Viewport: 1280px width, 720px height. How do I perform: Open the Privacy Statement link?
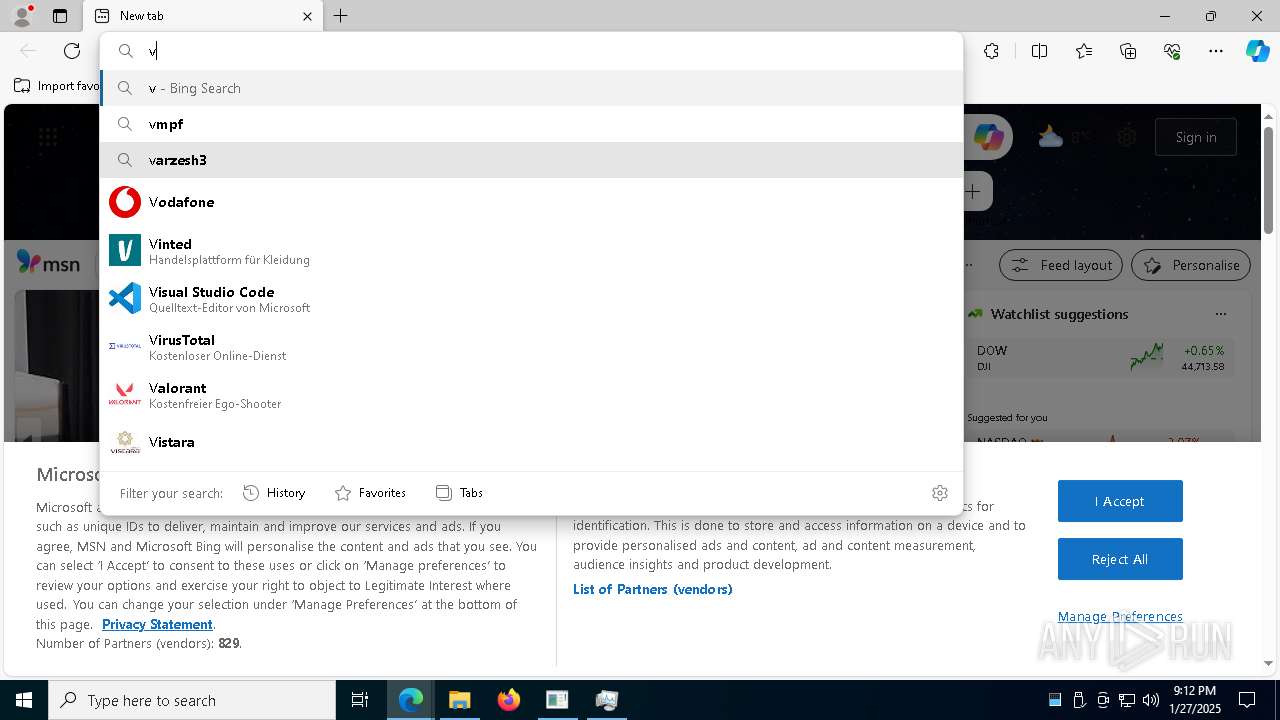click(x=157, y=624)
